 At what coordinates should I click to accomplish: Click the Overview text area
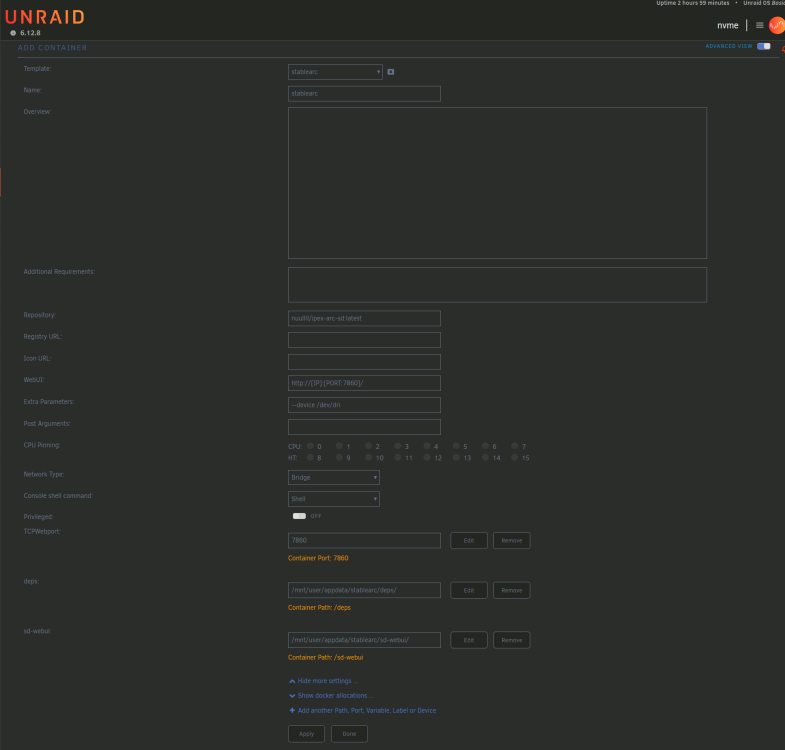pyautogui.click(x=497, y=183)
